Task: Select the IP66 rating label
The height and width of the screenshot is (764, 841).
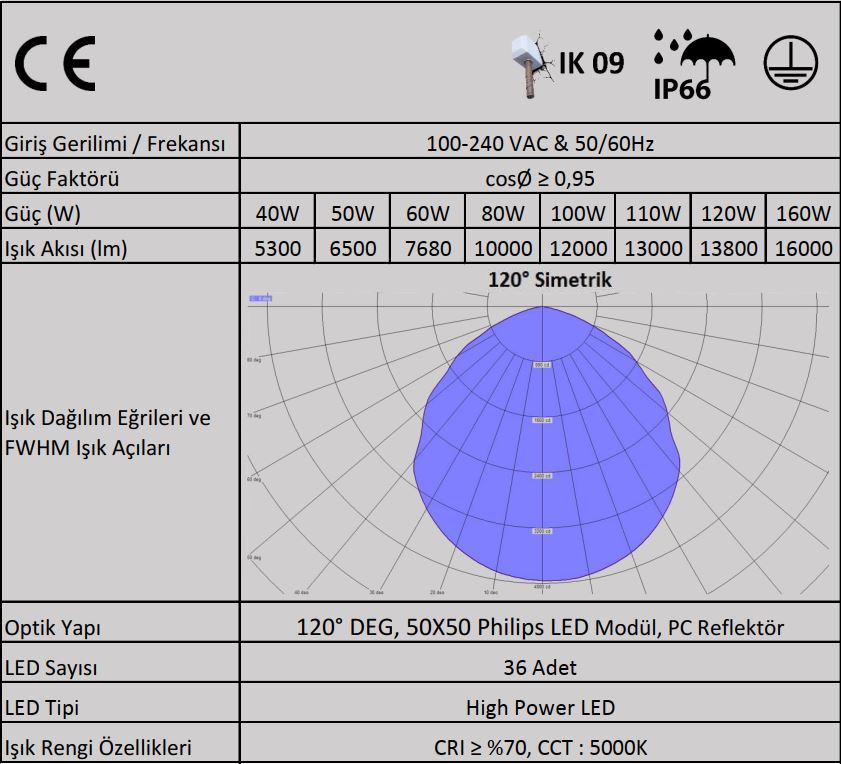Action: pyautogui.click(x=681, y=90)
